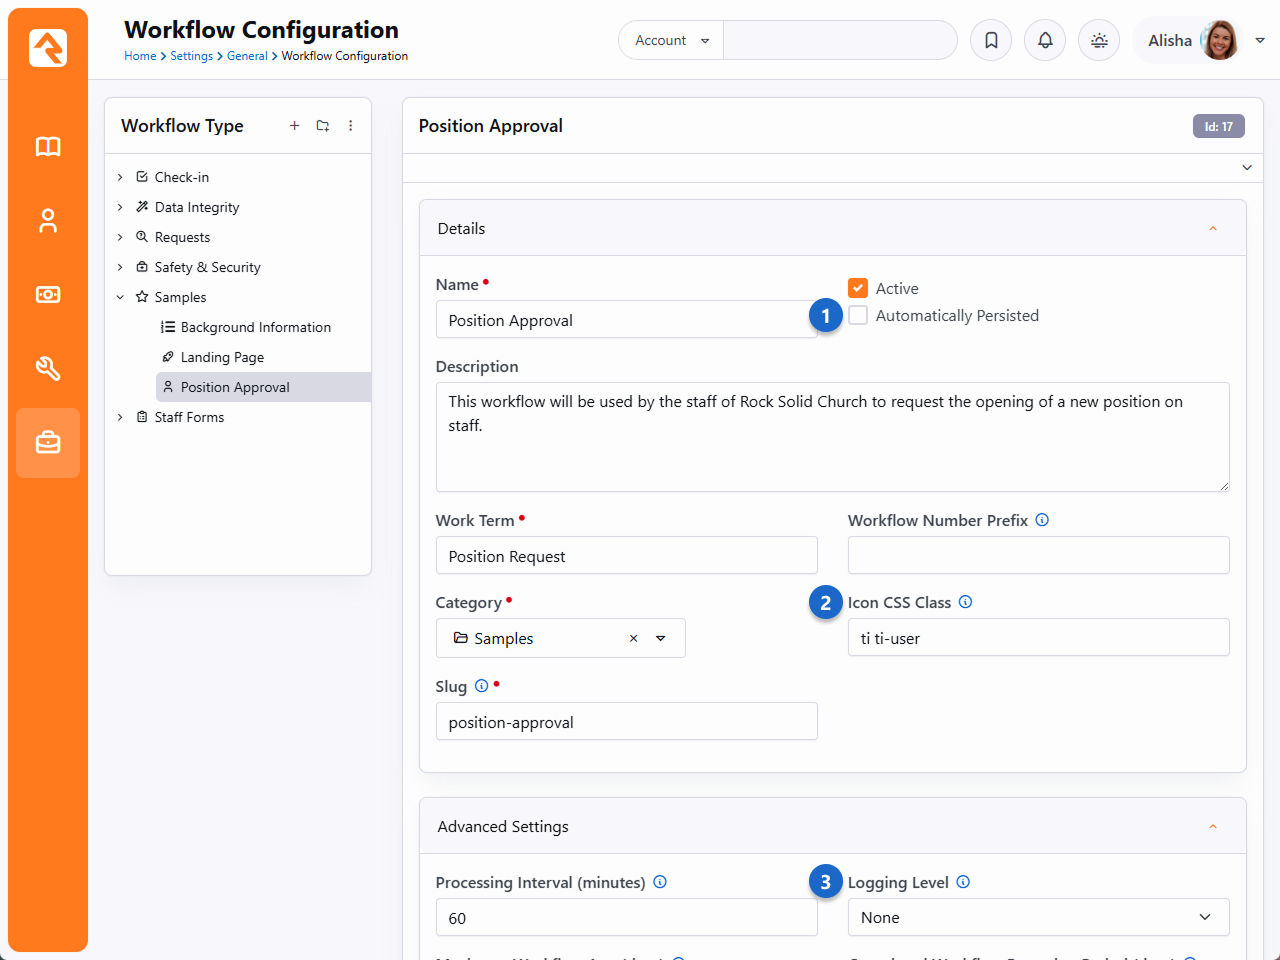Click the Work Term input field
The image size is (1280, 960).
pyautogui.click(x=626, y=556)
